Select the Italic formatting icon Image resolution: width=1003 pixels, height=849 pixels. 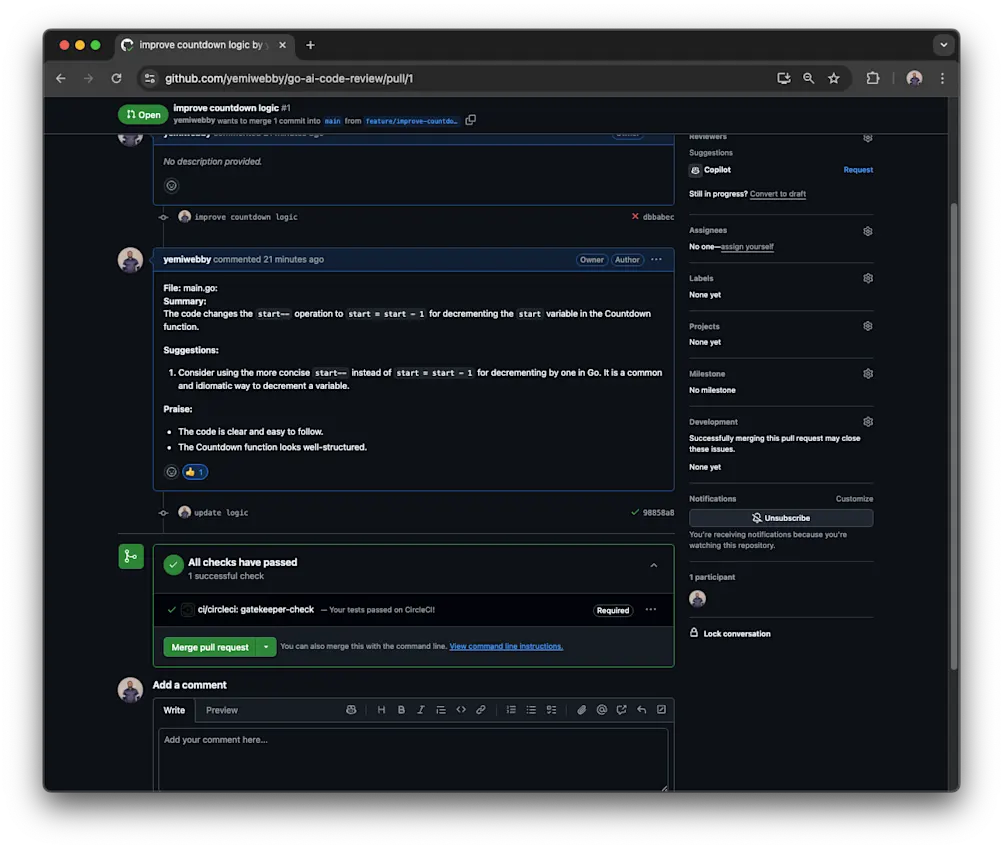pos(421,709)
